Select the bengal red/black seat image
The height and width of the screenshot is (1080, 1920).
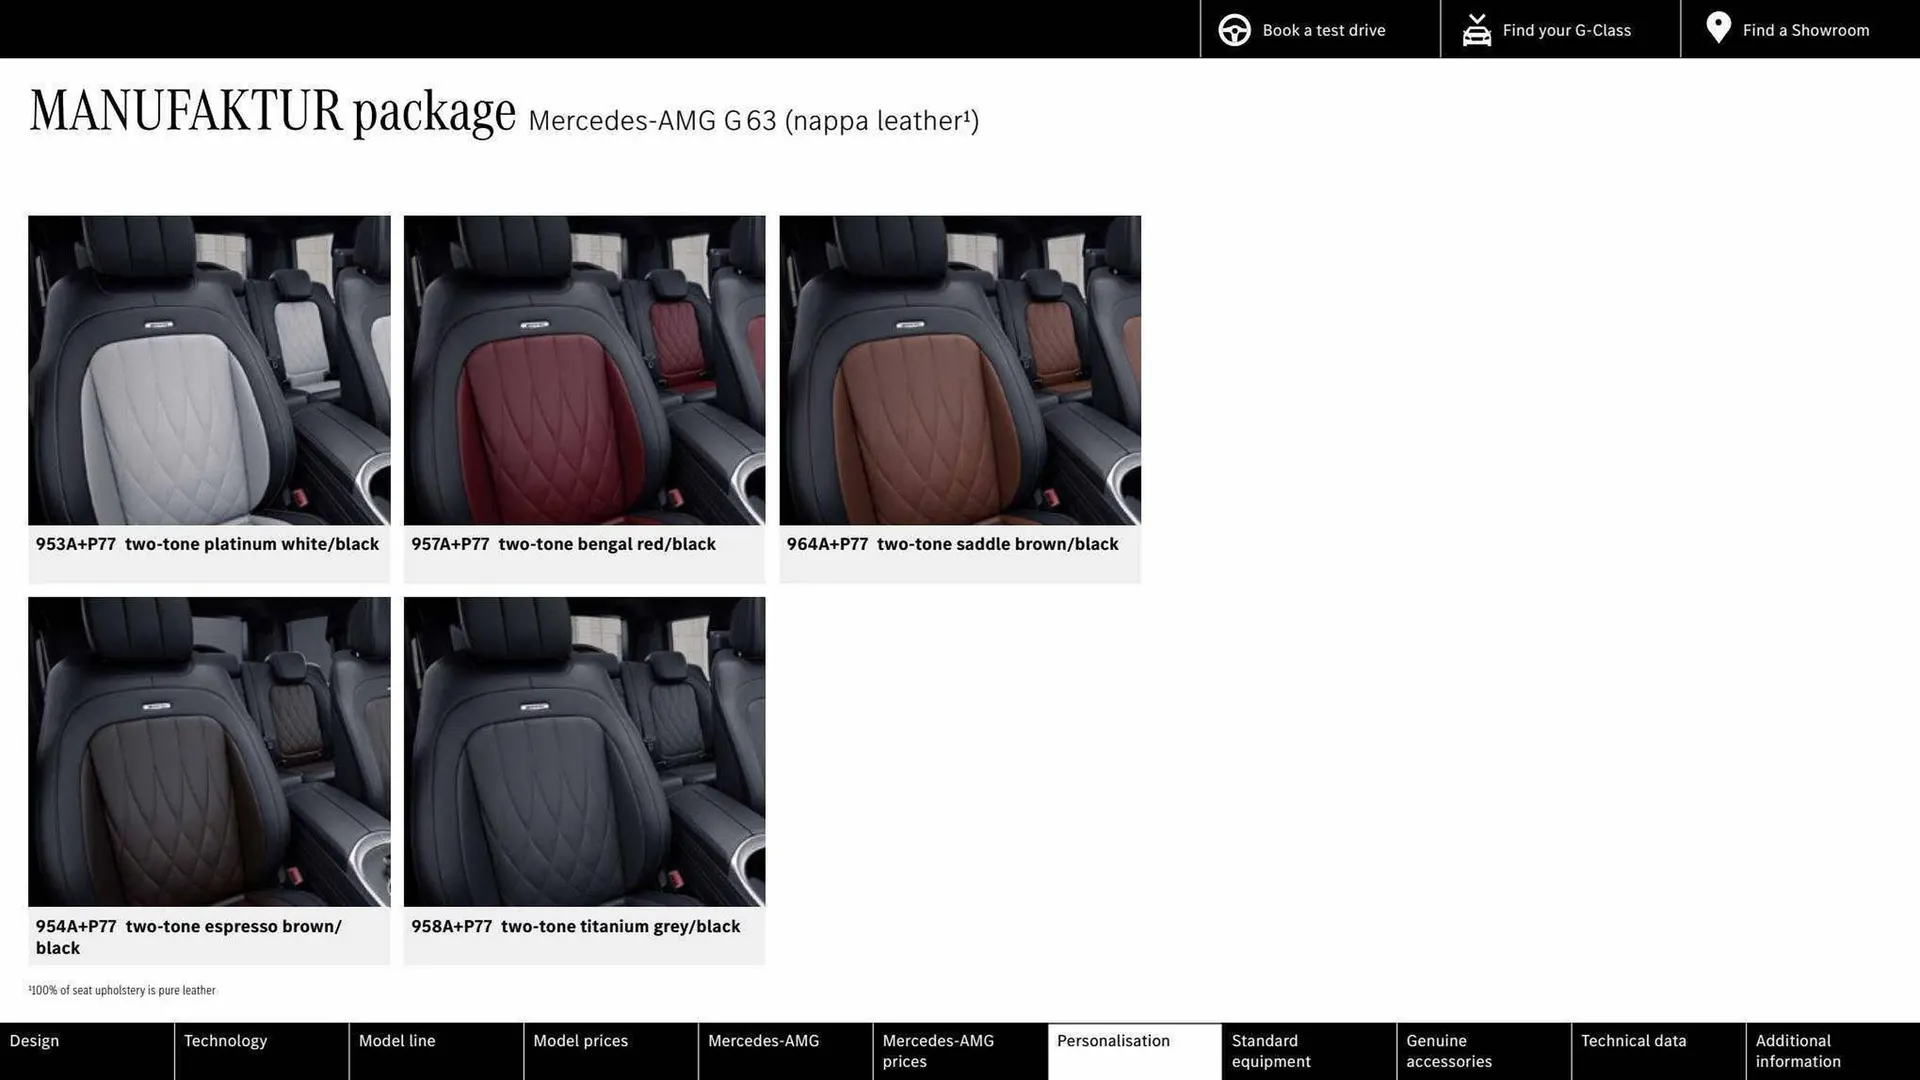click(584, 370)
